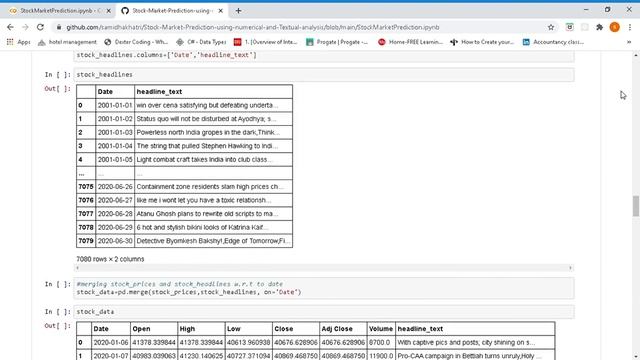Select the 2020-01-06 date cell in stock_data
The width and height of the screenshot is (640, 360).
click(111, 342)
